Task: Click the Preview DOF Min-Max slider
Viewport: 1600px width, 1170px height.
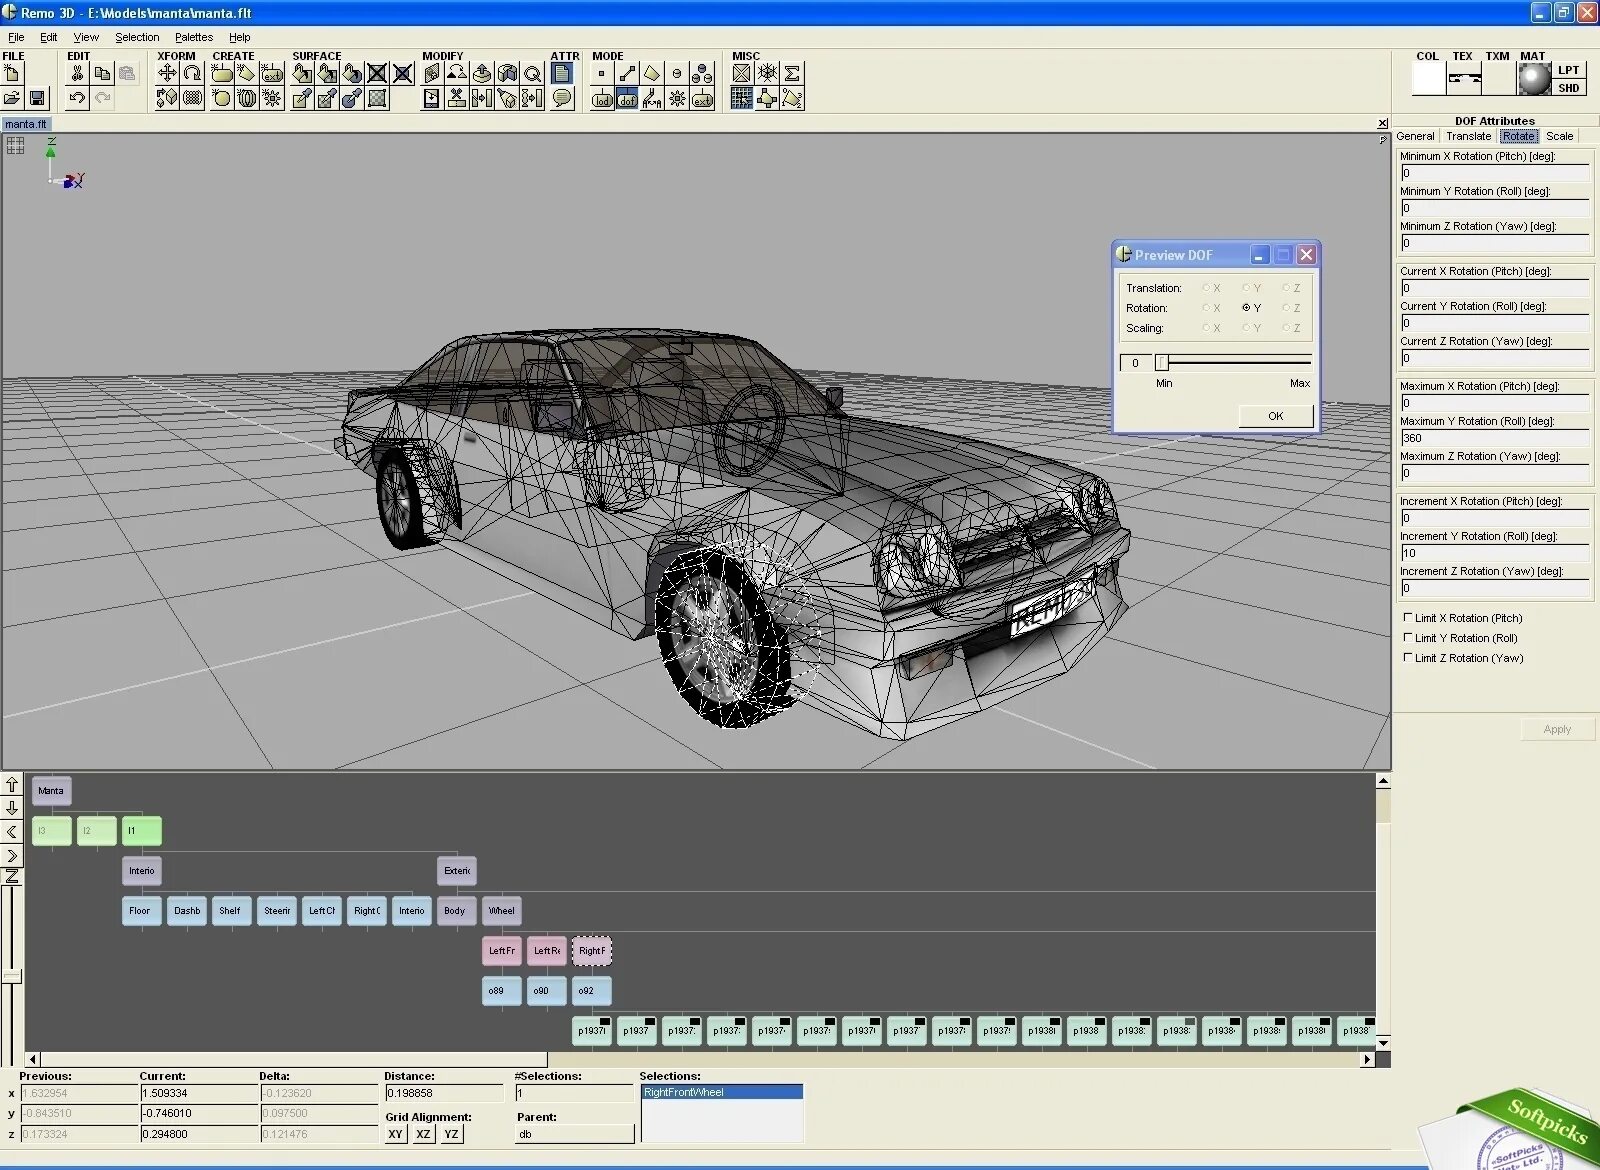Action: pos(1234,362)
